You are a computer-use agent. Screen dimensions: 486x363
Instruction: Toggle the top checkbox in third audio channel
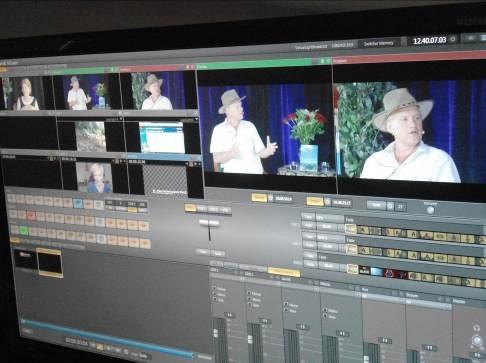tap(285, 304)
